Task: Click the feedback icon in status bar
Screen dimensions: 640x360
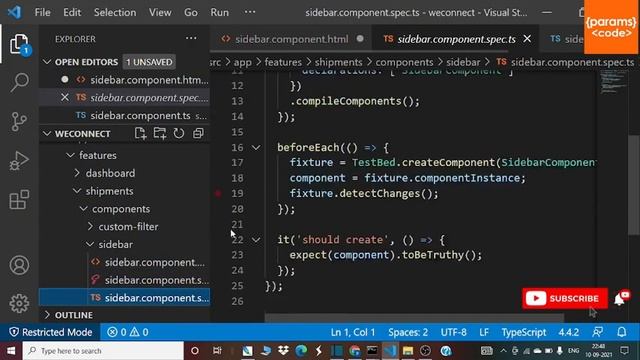Action: point(598,332)
